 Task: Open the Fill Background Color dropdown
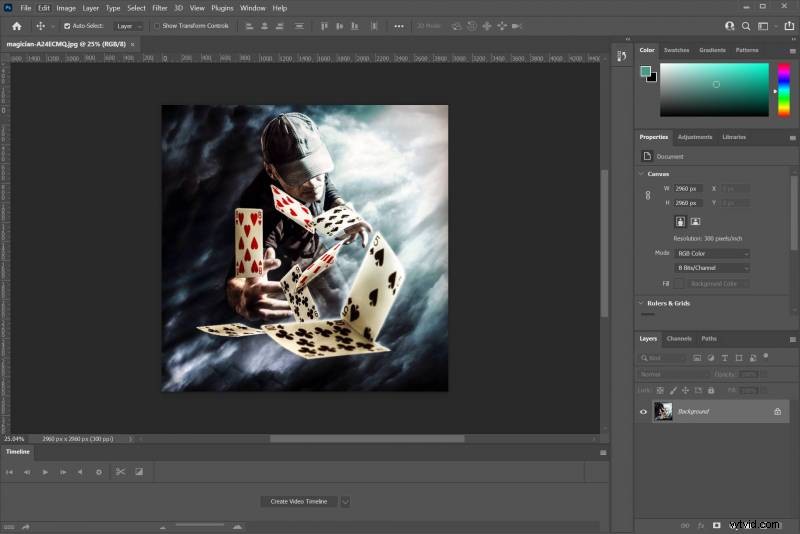pyautogui.click(x=718, y=284)
